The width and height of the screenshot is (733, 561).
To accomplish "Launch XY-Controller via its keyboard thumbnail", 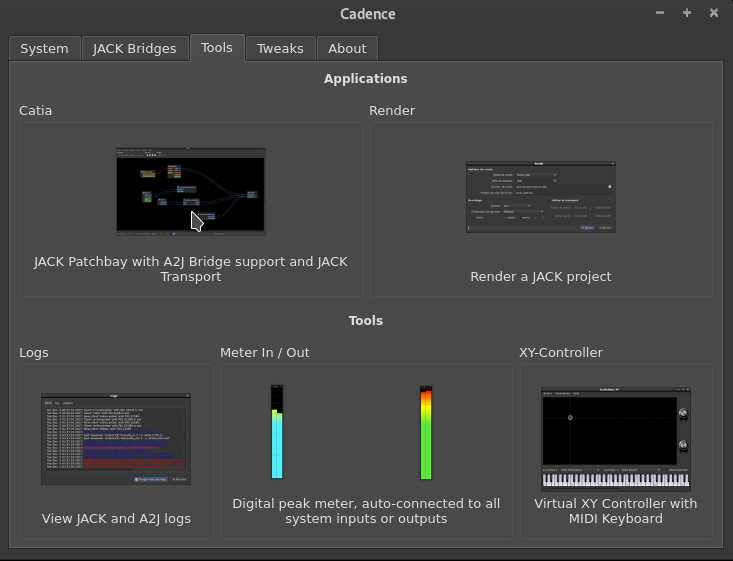I will [616, 439].
